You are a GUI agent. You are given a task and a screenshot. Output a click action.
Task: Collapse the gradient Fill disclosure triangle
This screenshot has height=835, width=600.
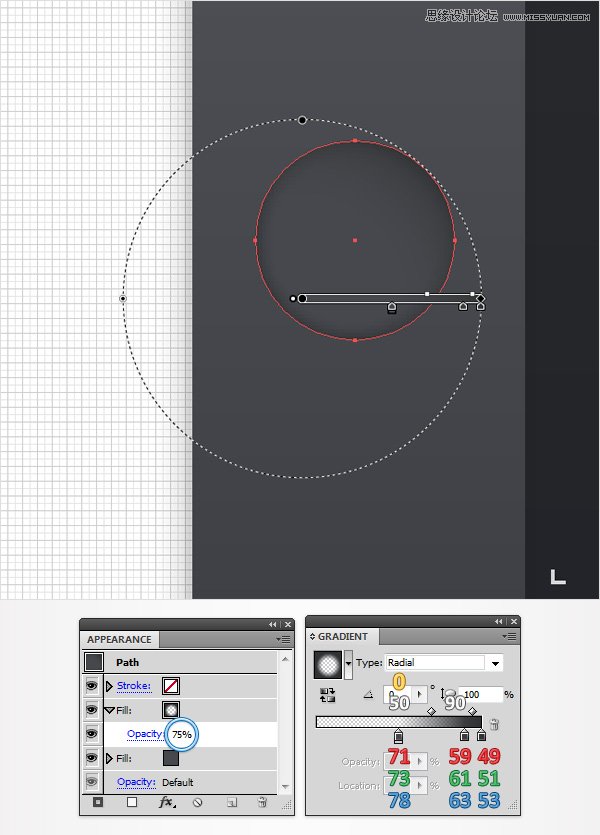pyautogui.click(x=110, y=710)
